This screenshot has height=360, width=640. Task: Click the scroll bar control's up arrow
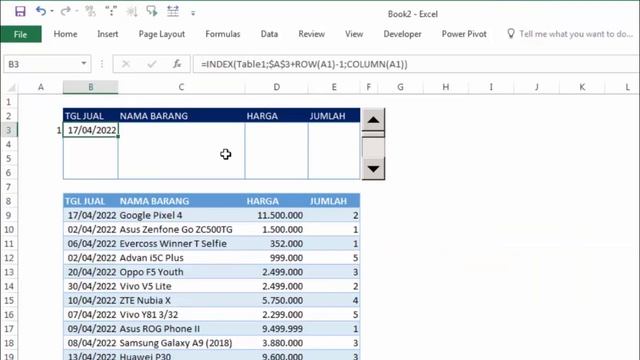coord(373,120)
